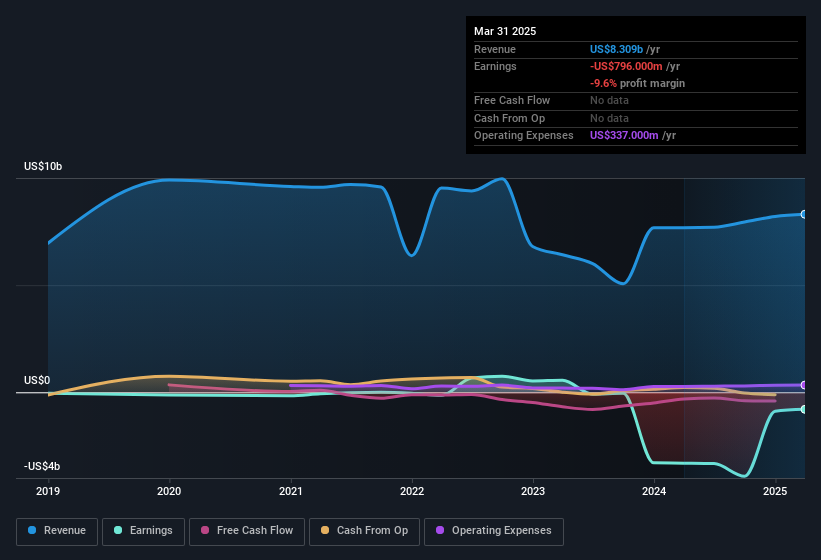Click the -US$796.000m earnings value

626,66
